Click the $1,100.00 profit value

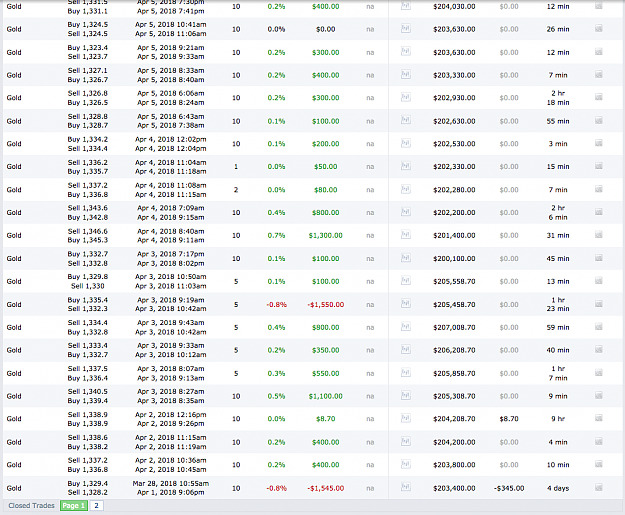click(x=326, y=396)
